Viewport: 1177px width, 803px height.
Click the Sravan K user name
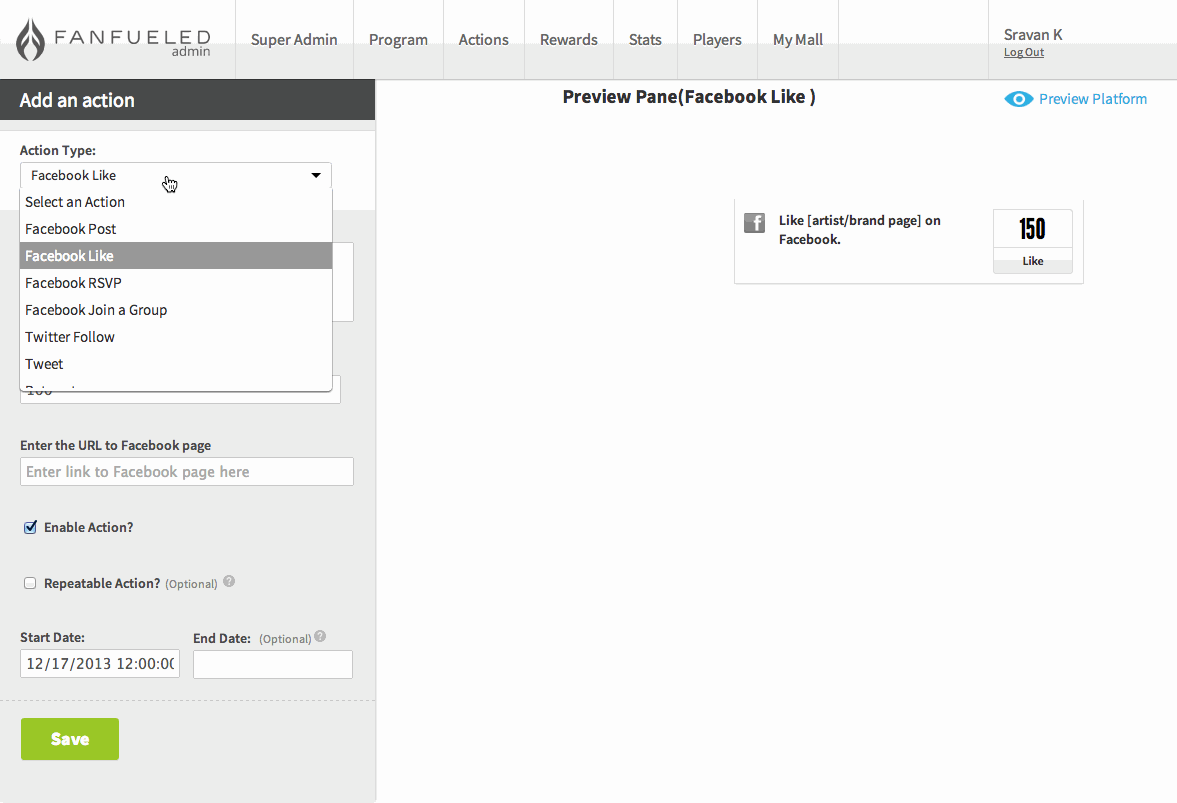pos(1033,35)
